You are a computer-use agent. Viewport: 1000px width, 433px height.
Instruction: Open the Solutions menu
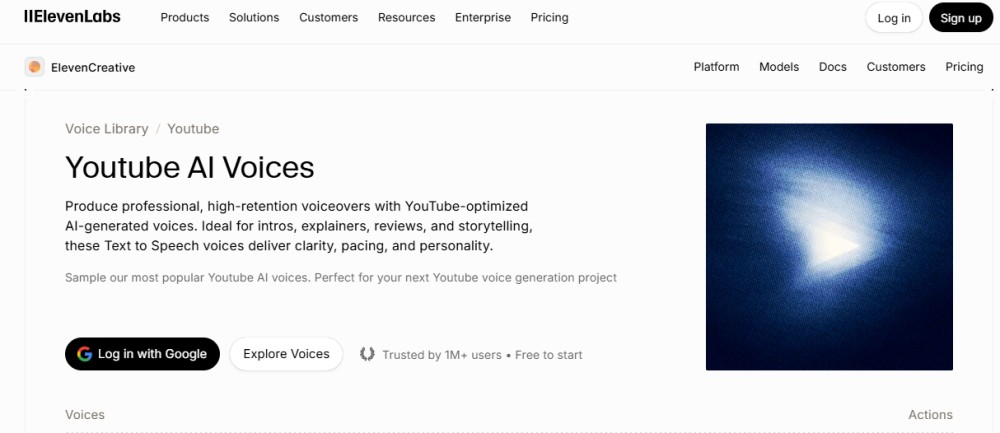coord(254,18)
